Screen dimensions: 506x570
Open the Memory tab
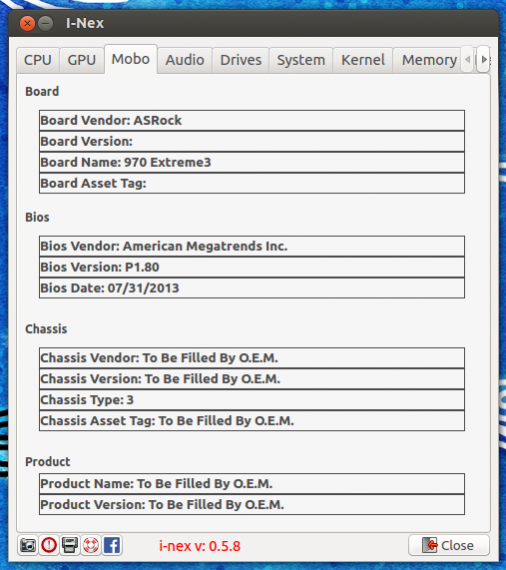coord(429,60)
